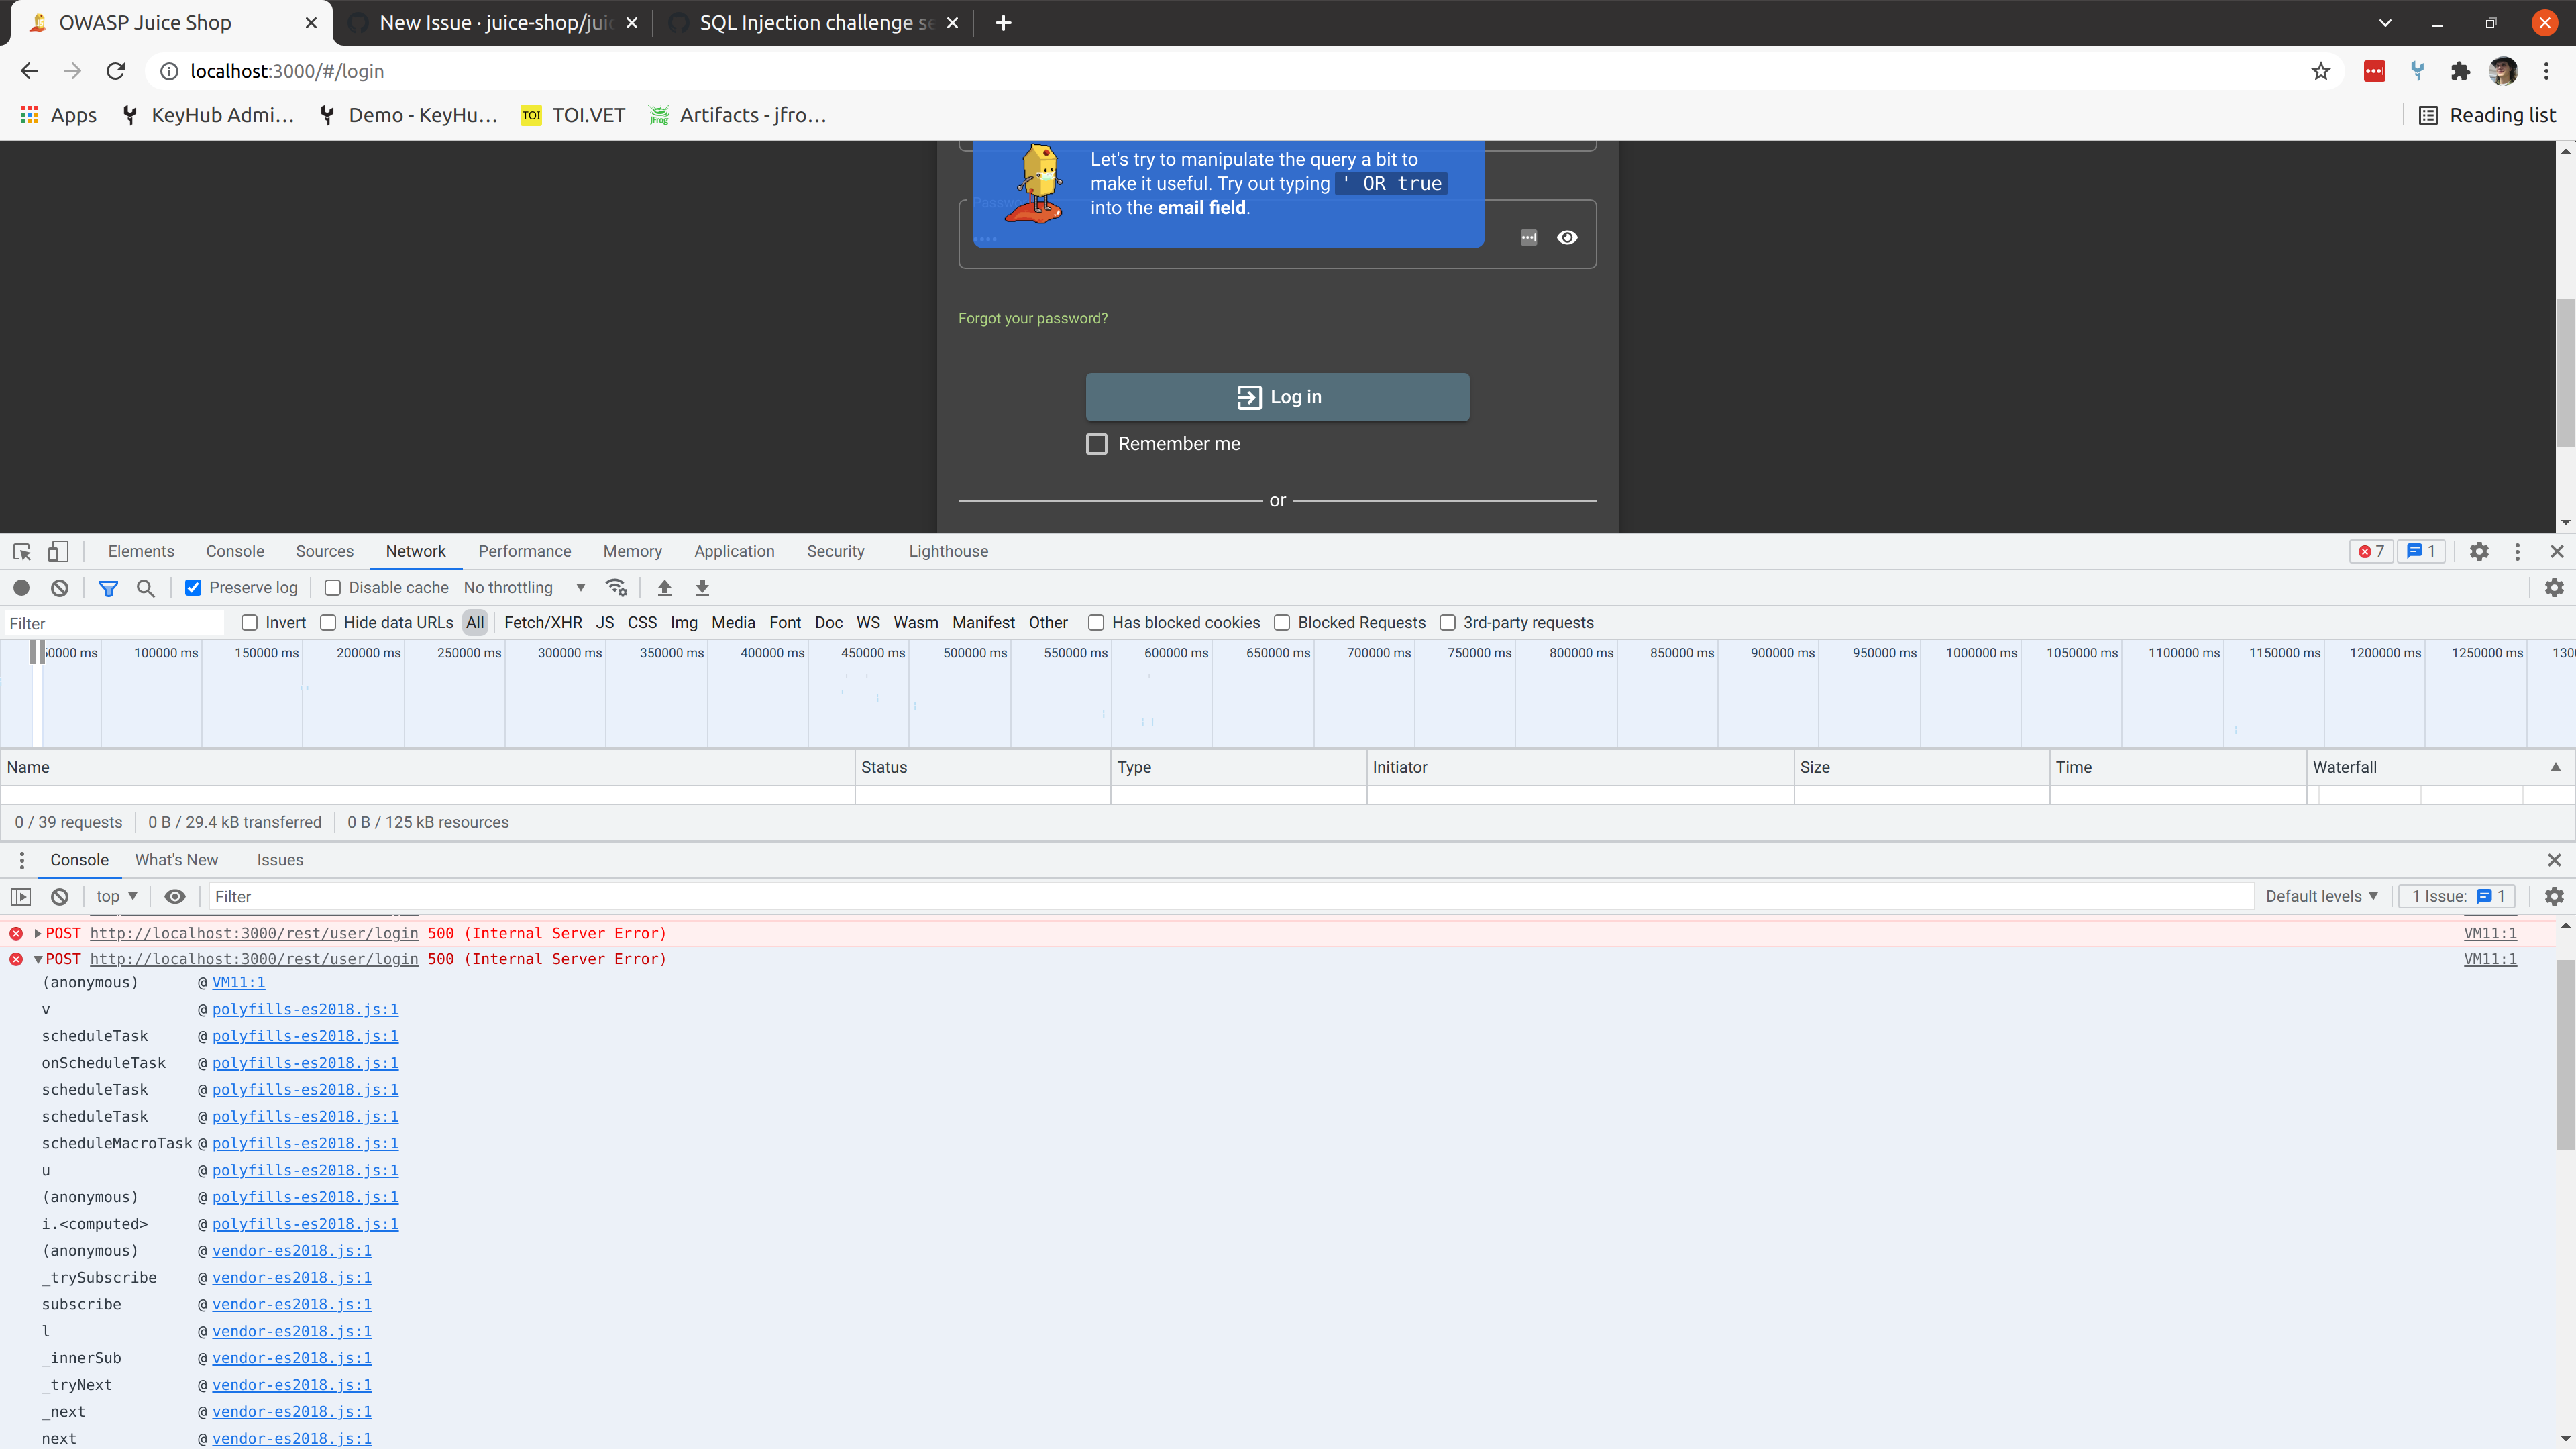Click the Log in button
The height and width of the screenshot is (1449, 2576).
click(1277, 397)
